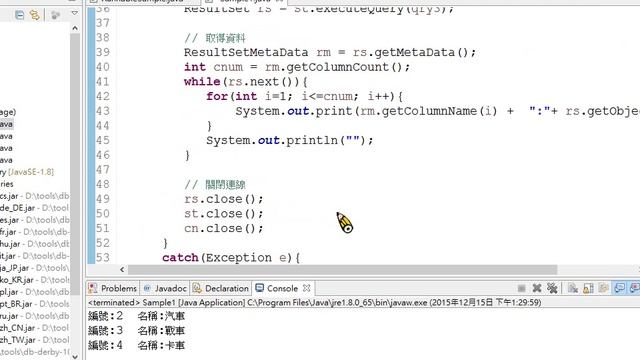Image resolution: width=640 pixels, height=360 pixels.
Task: Click console output line 編號:4 名稱:卡車
Action: pos(136,345)
